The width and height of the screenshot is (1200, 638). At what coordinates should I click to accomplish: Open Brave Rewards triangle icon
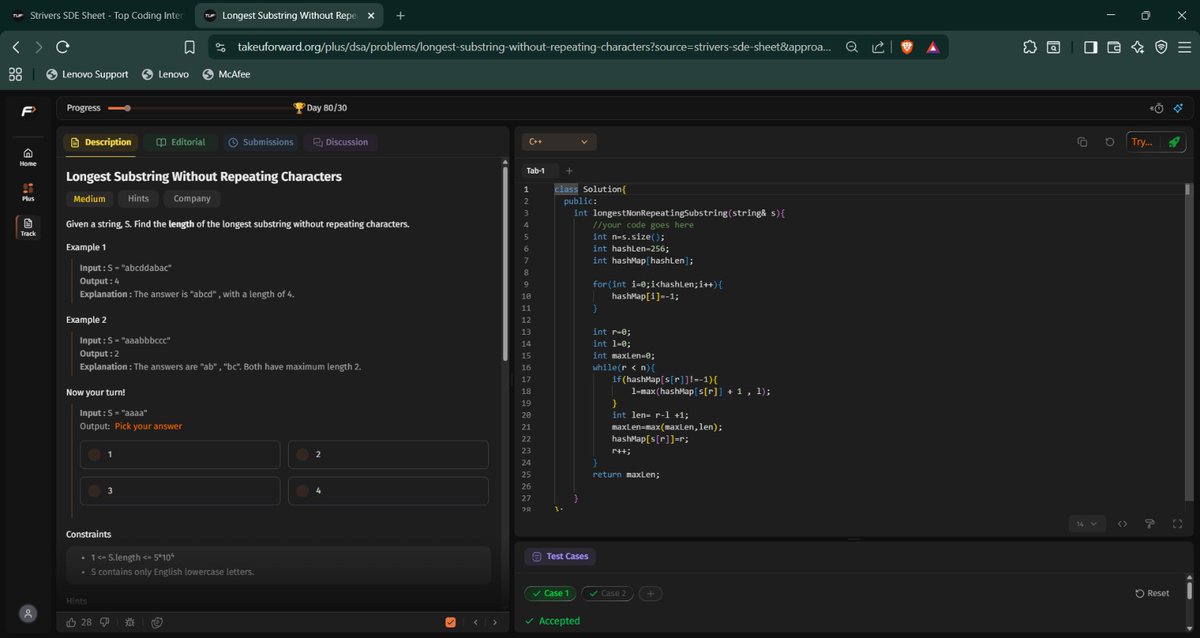tap(932, 47)
